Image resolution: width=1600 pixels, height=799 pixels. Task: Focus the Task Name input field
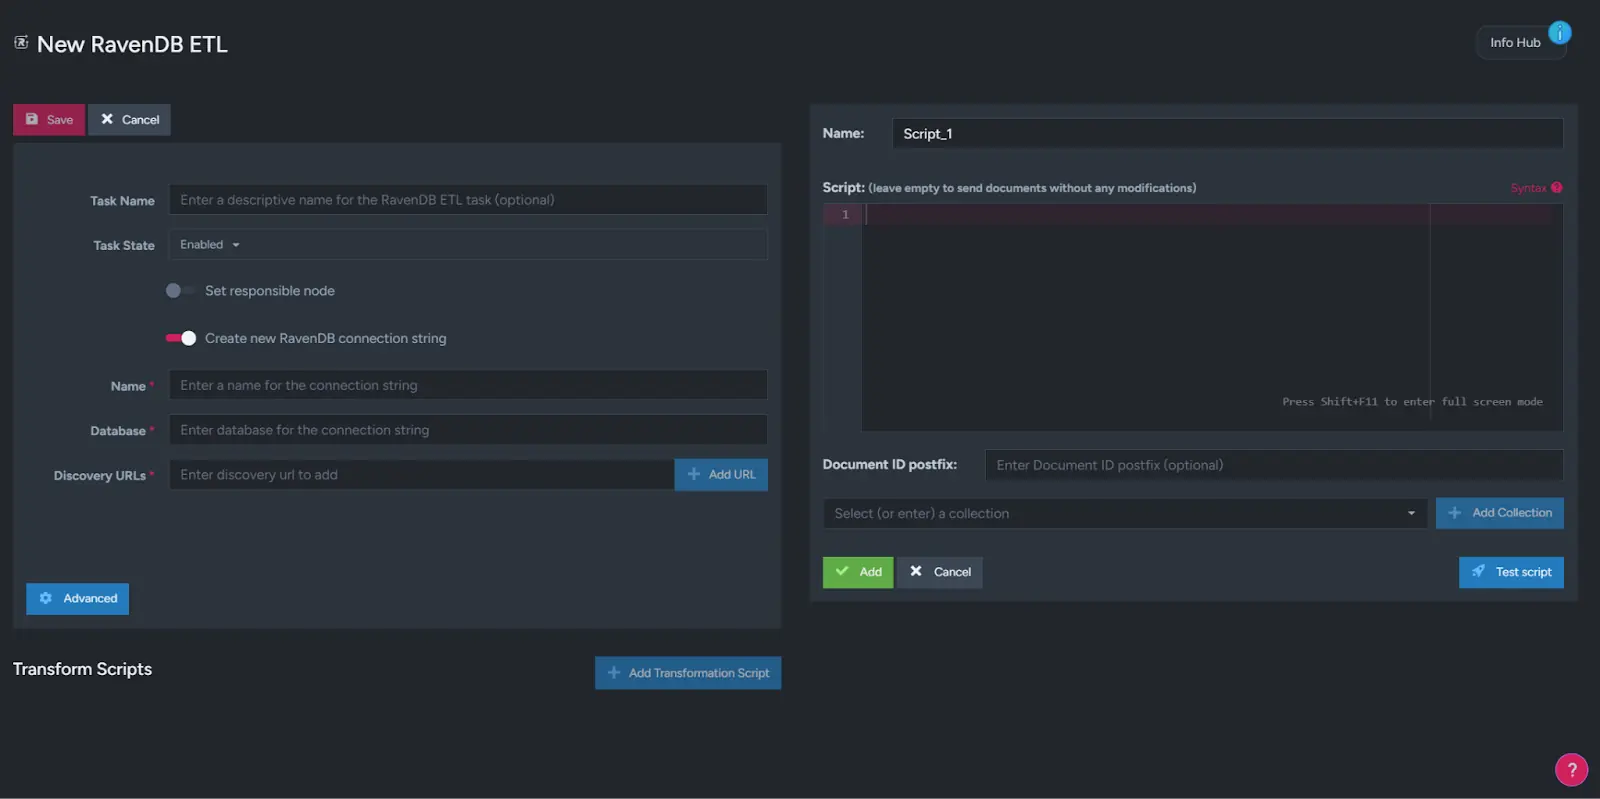pos(468,200)
